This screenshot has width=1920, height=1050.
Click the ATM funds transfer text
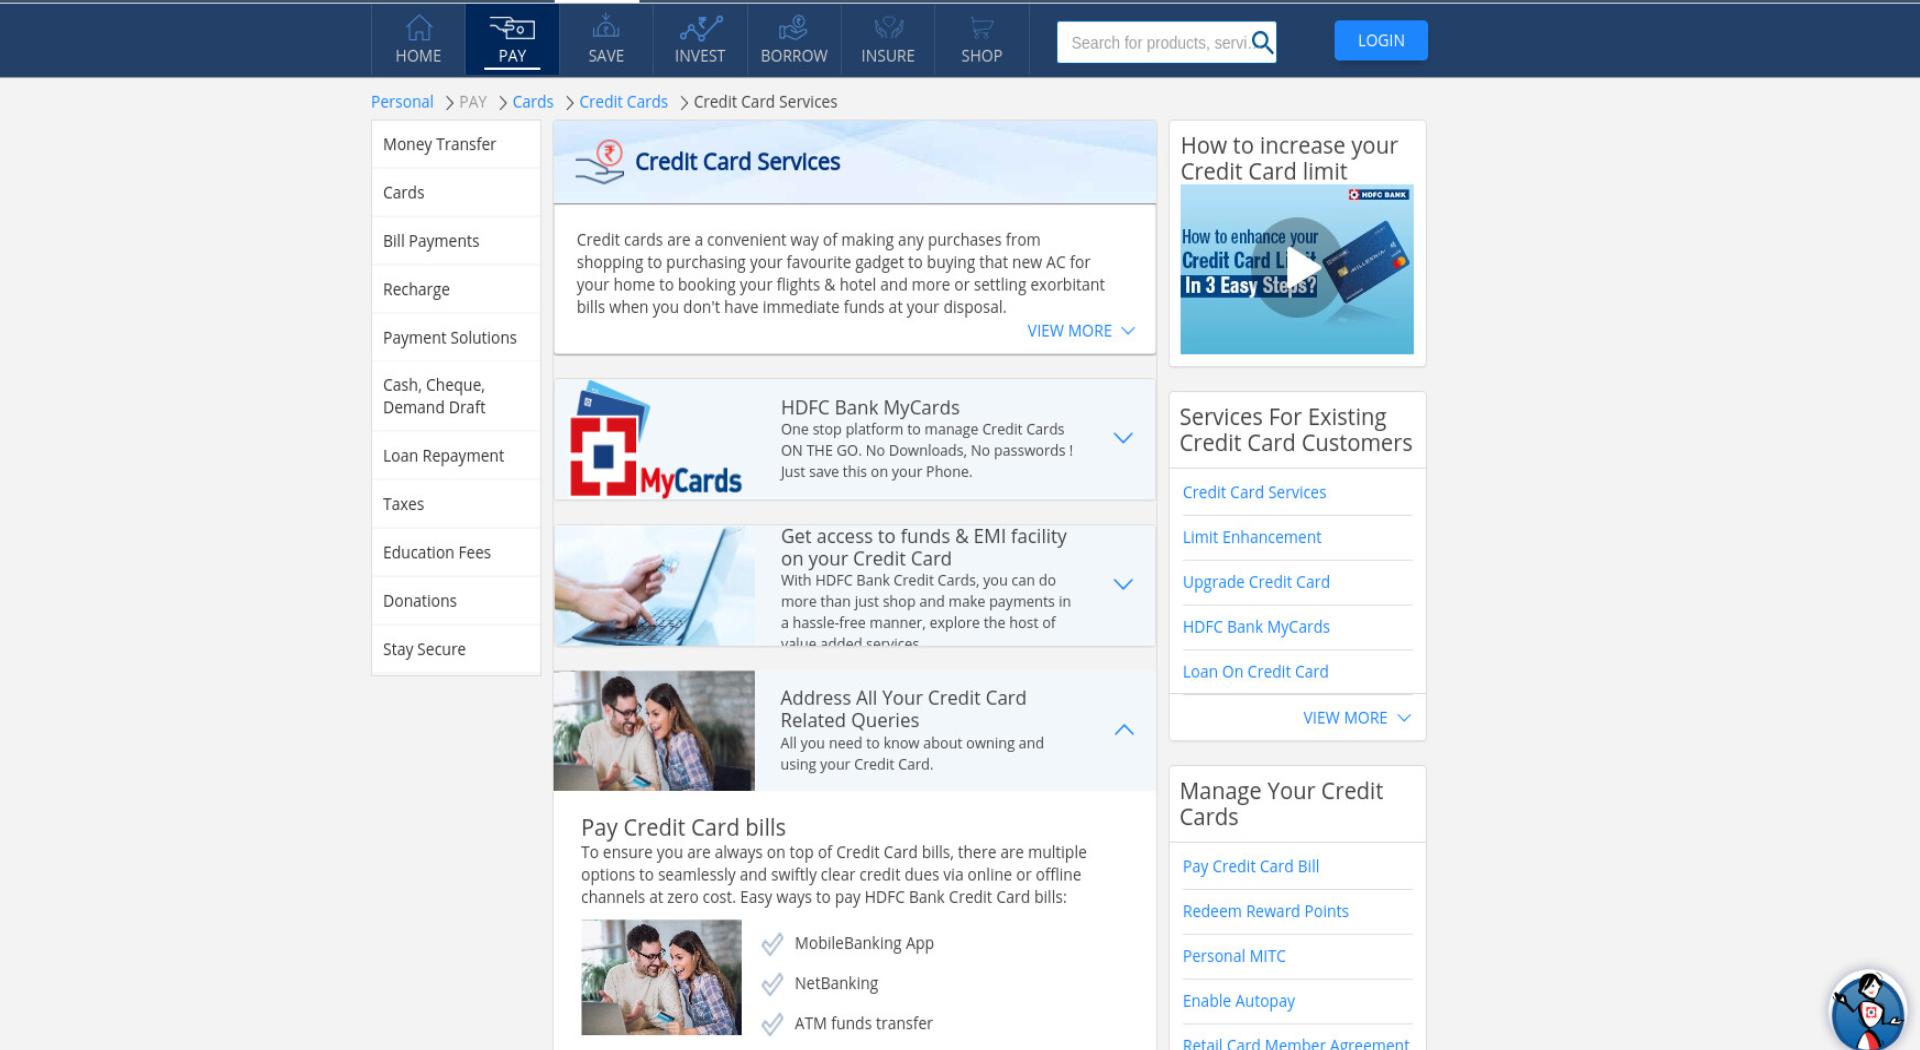[x=863, y=1024]
